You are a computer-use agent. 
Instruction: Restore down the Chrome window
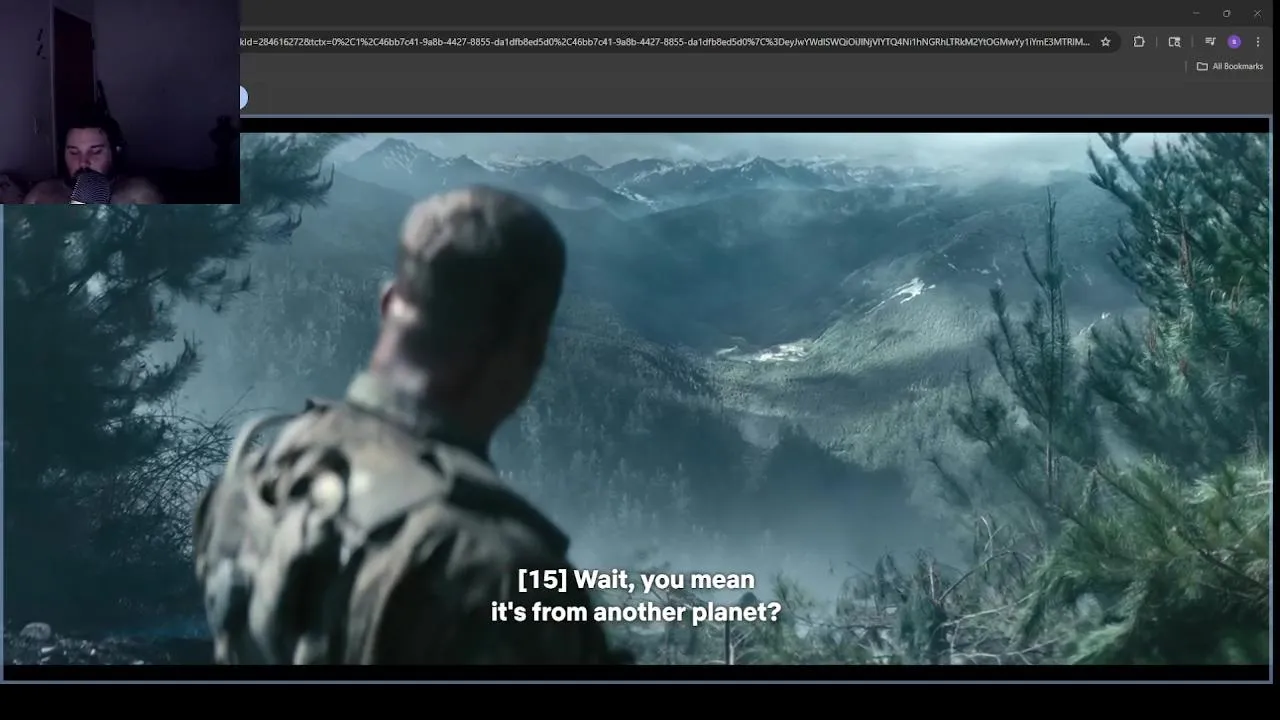click(1226, 13)
